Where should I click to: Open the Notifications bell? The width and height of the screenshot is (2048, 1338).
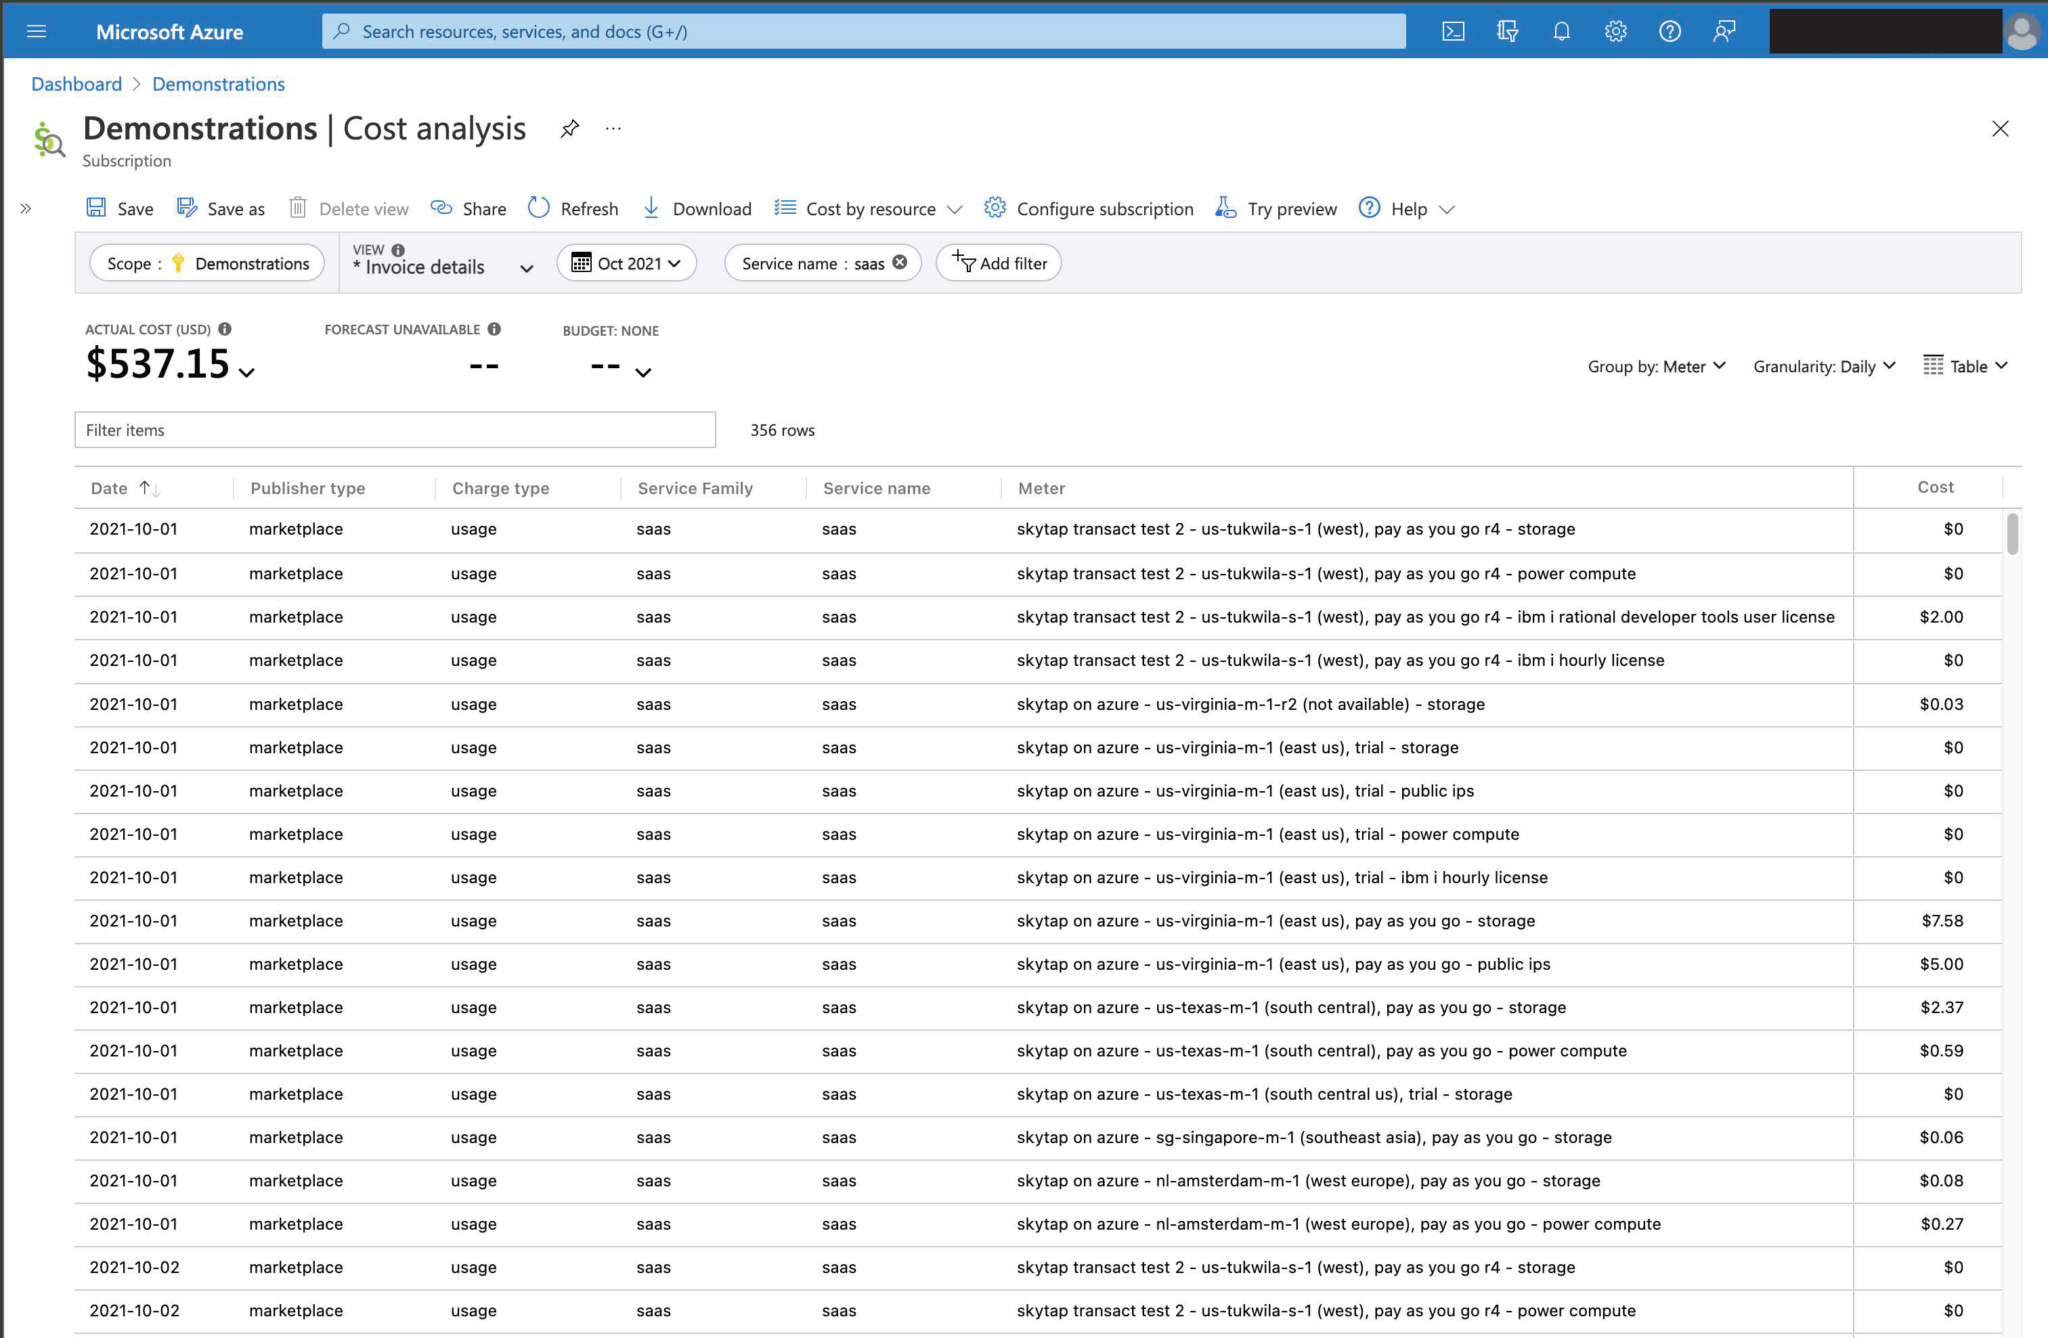click(x=1561, y=31)
